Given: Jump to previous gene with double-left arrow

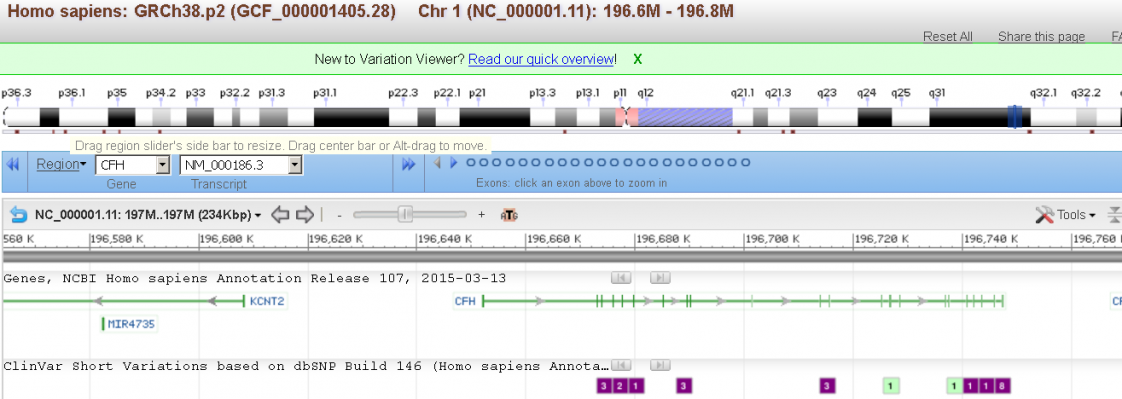Looking at the screenshot, I should click(13, 164).
